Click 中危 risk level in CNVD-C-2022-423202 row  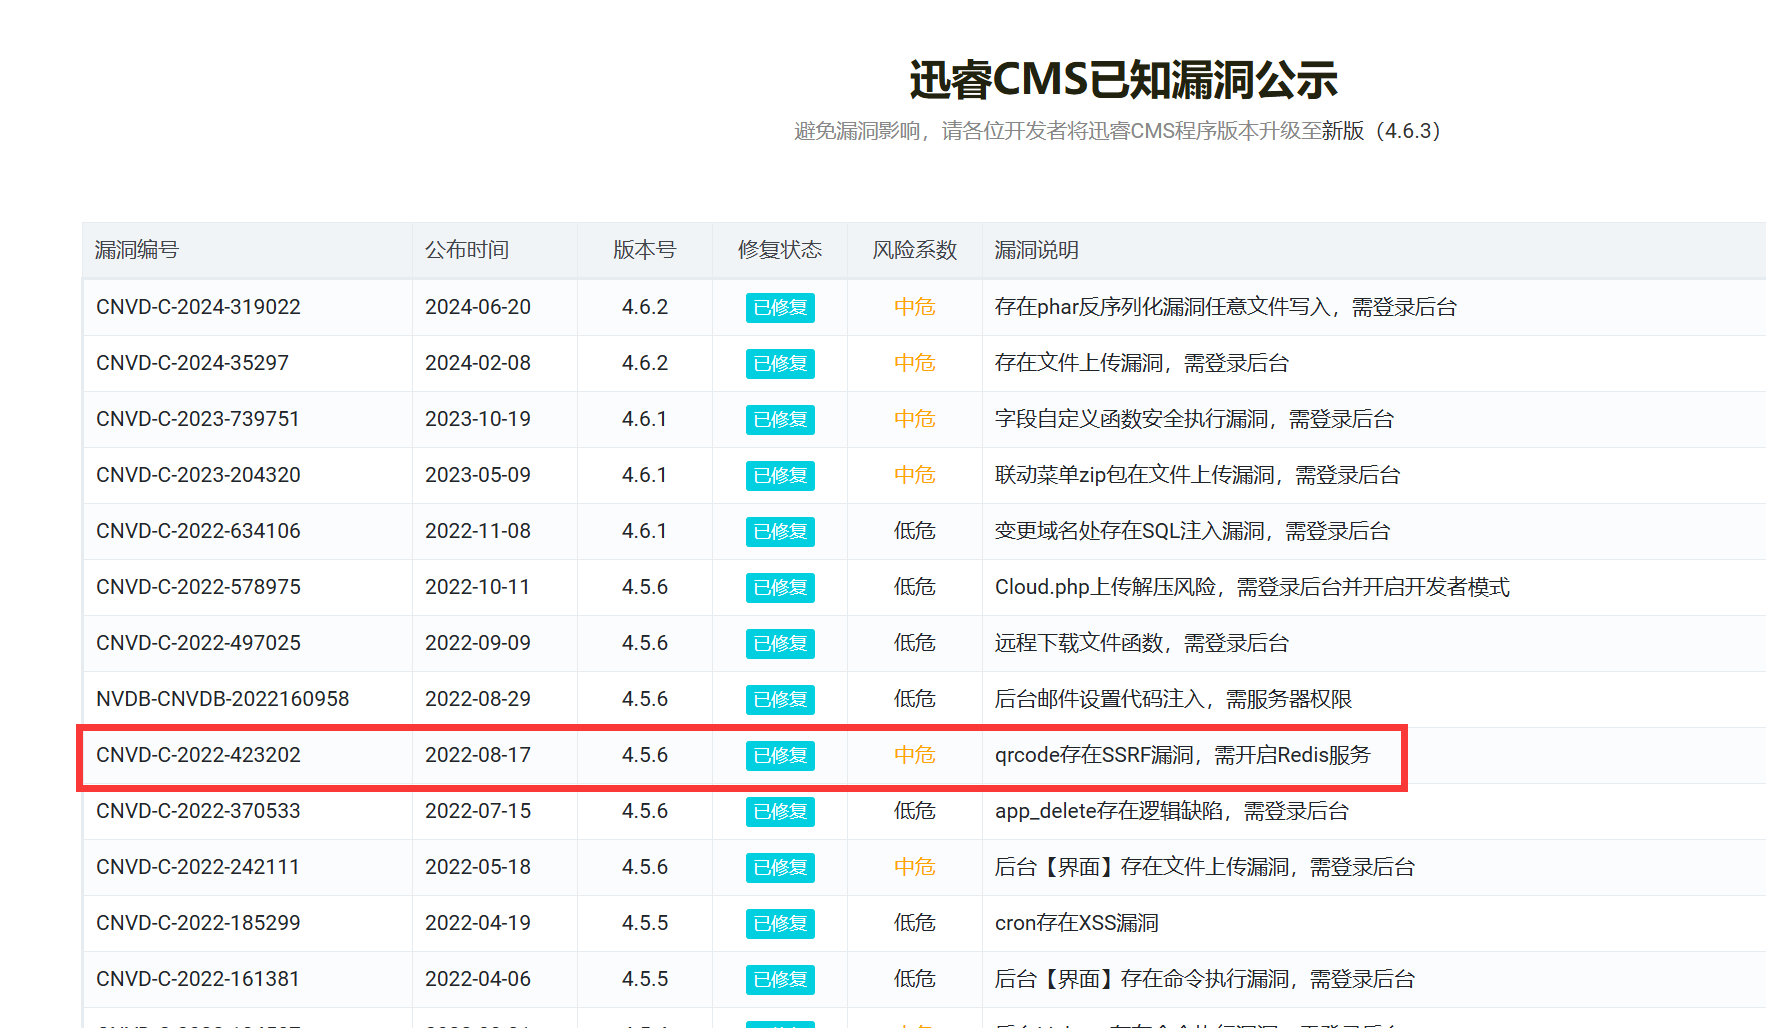(x=915, y=755)
